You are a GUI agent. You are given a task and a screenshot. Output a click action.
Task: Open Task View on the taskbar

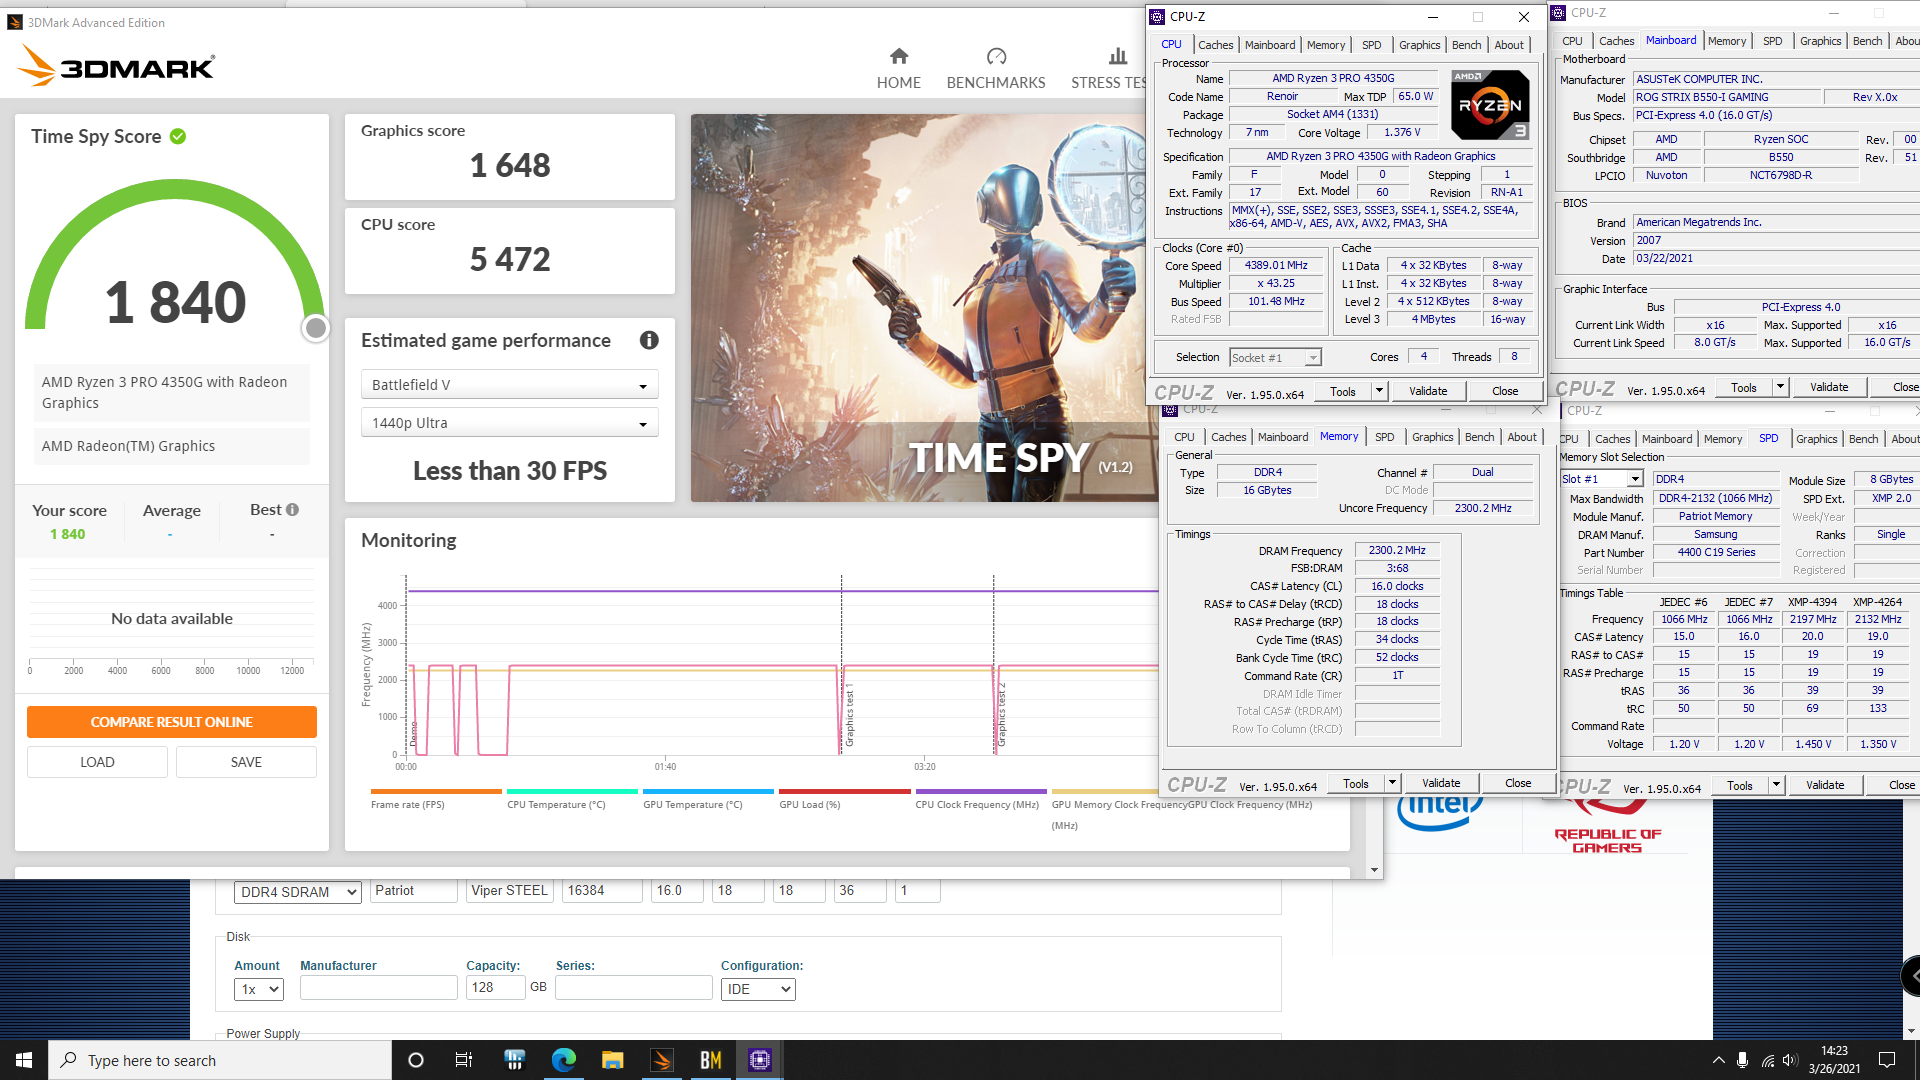[464, 1060]
